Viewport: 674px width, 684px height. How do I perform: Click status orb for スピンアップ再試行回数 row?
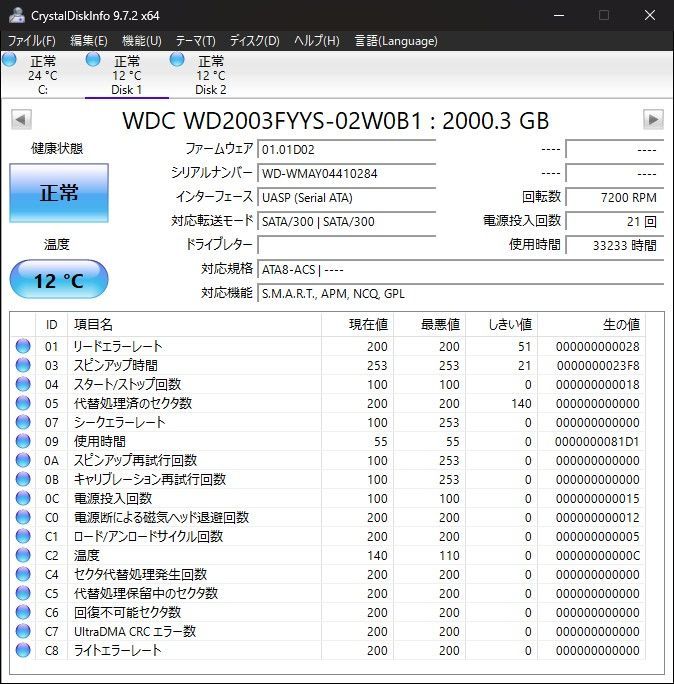point(23,460)
